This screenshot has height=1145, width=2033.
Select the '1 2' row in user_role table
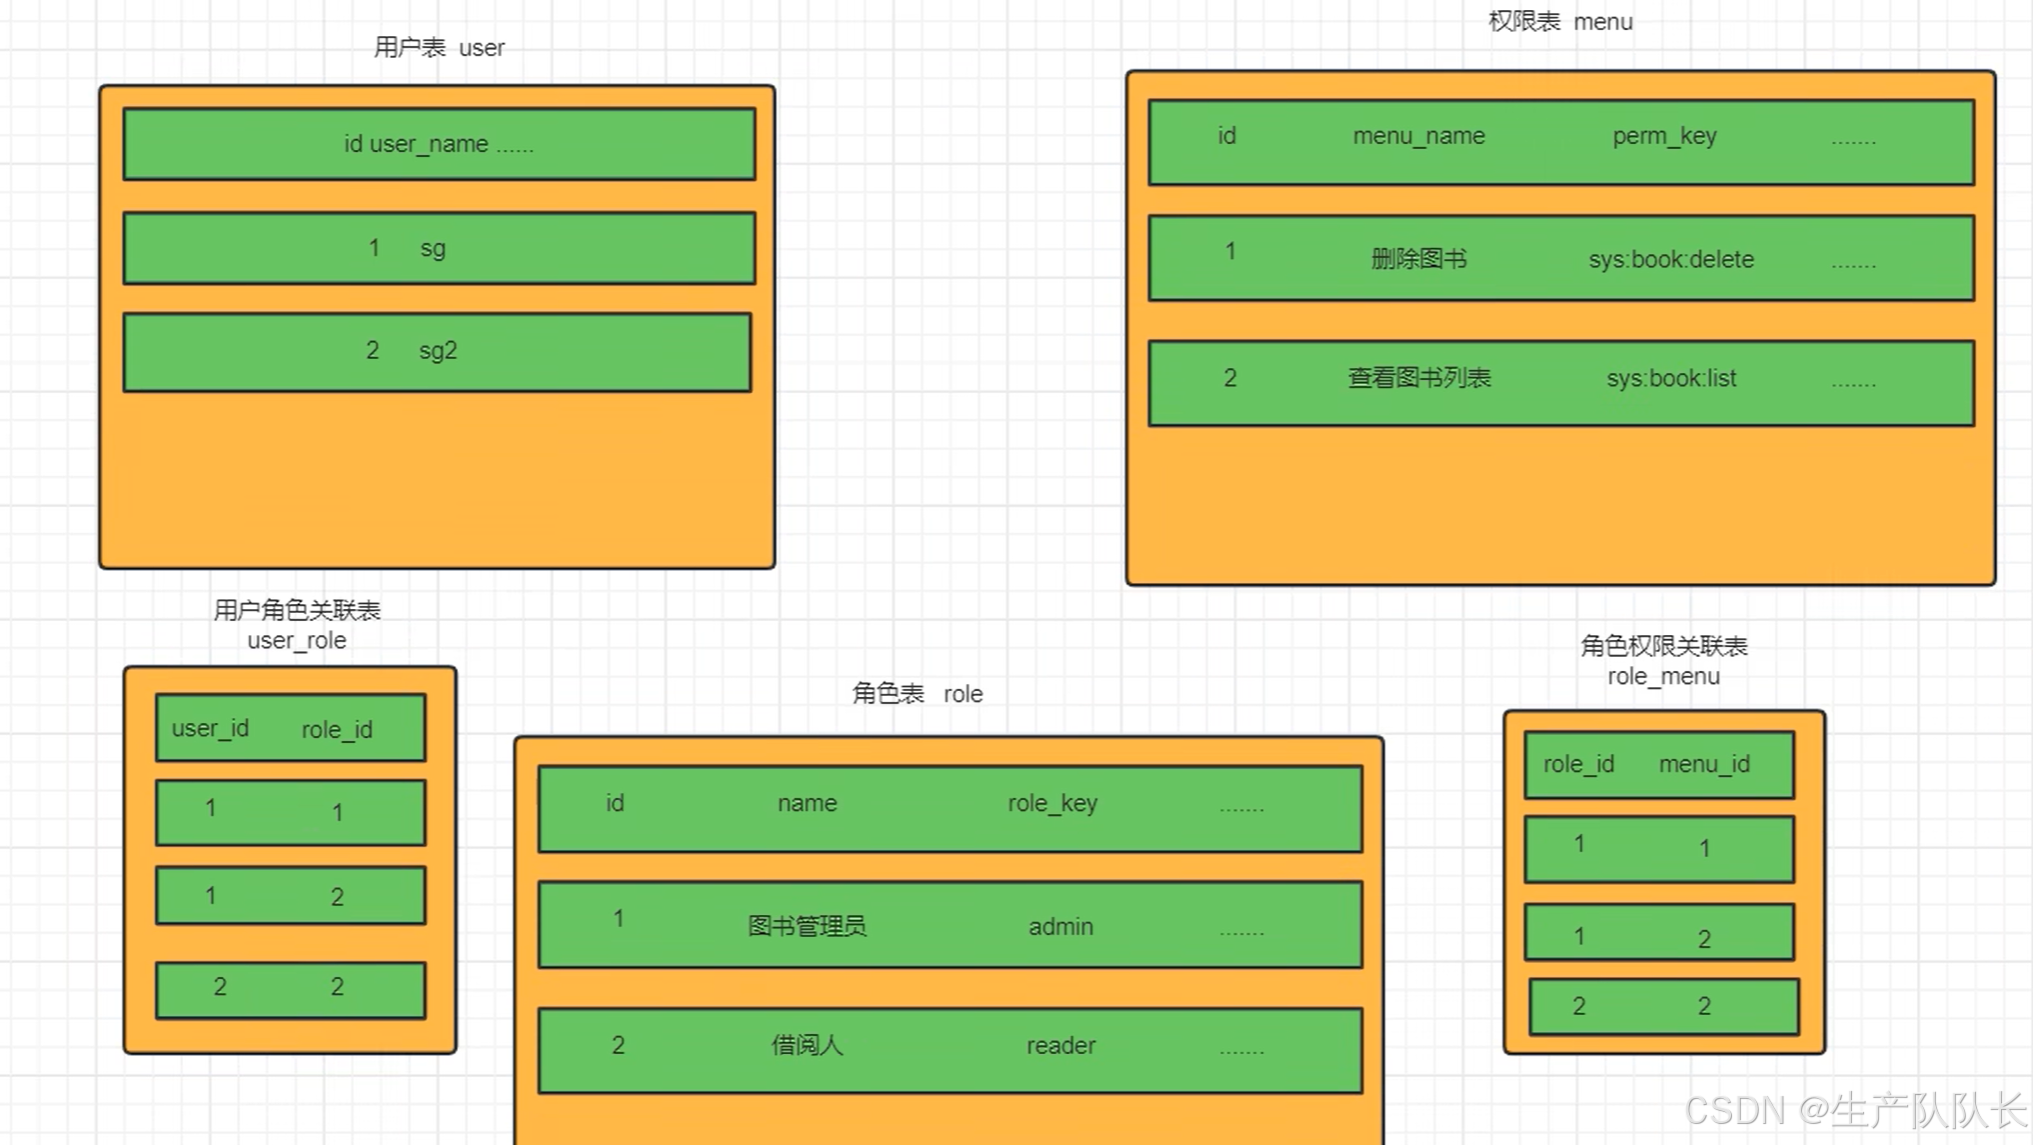tap(288, 895)
